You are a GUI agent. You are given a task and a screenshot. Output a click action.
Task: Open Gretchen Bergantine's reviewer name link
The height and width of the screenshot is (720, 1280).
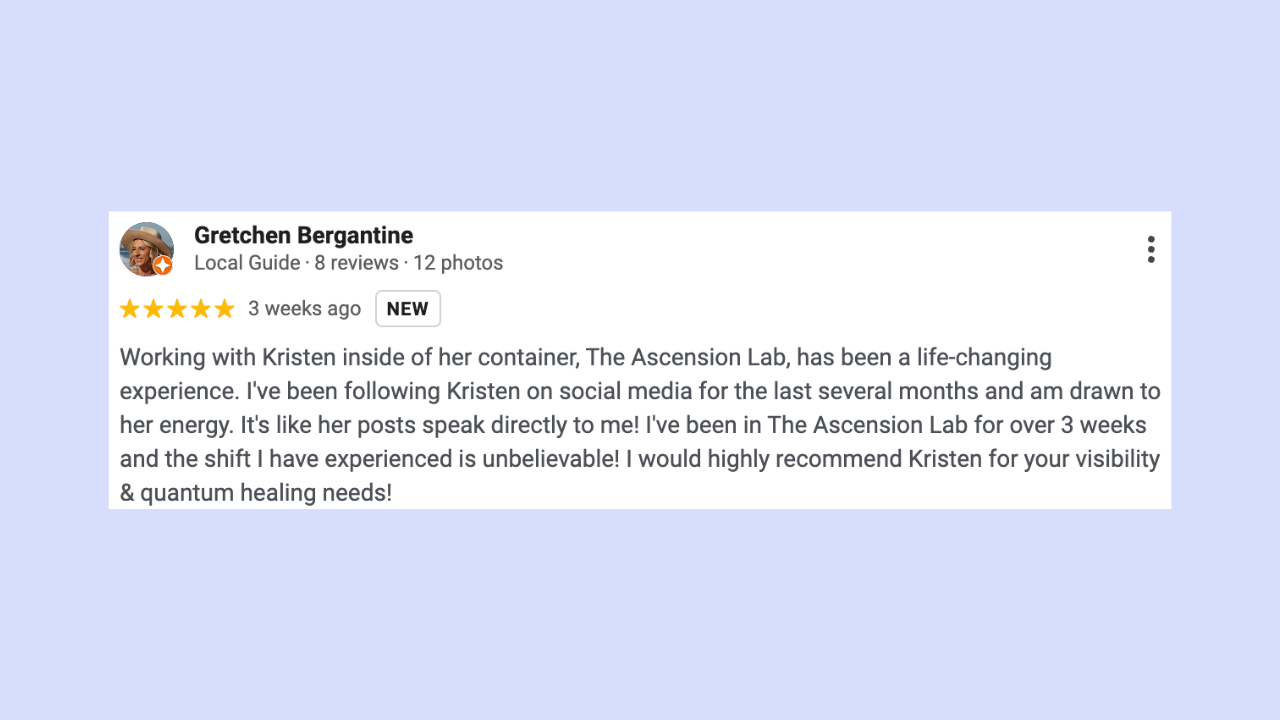(x=303, y=235)
